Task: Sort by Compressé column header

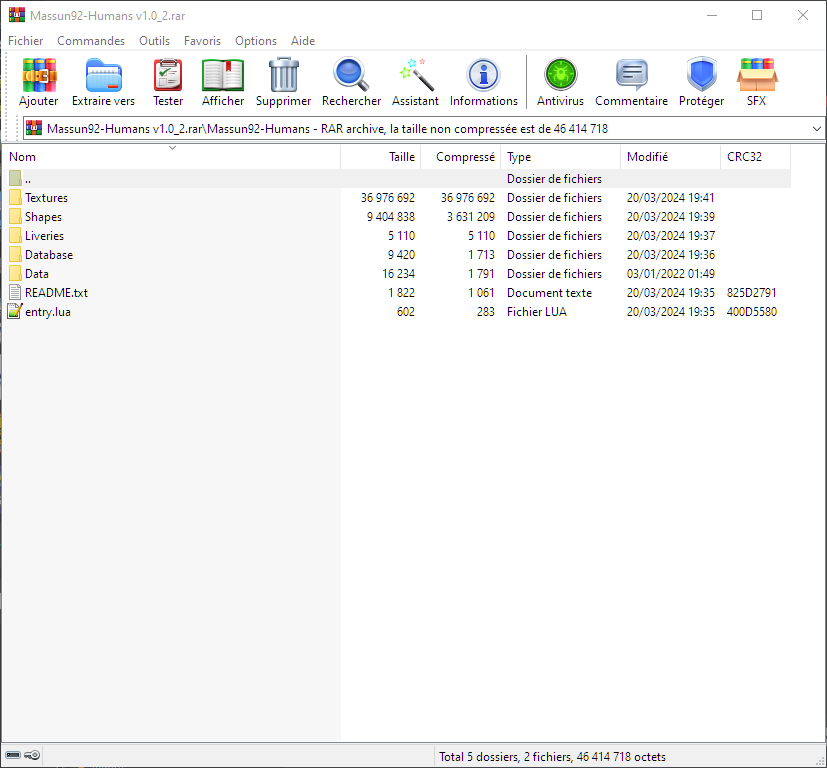Action: click(x=460, y=157)
